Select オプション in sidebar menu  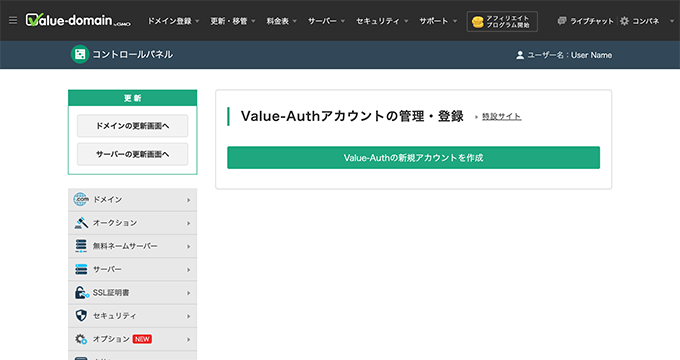pyautogui.click(x=132, y=339)
